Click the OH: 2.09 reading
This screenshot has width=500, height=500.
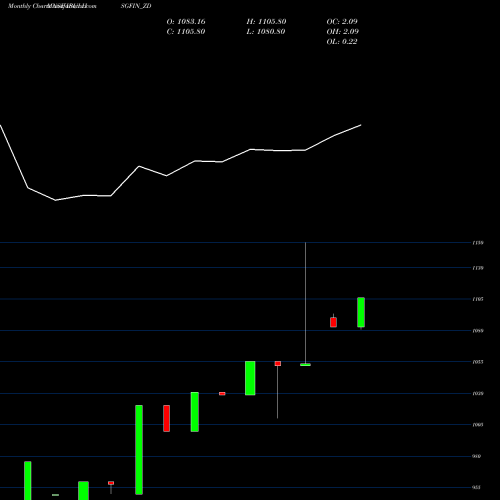(x=342, y=31)
